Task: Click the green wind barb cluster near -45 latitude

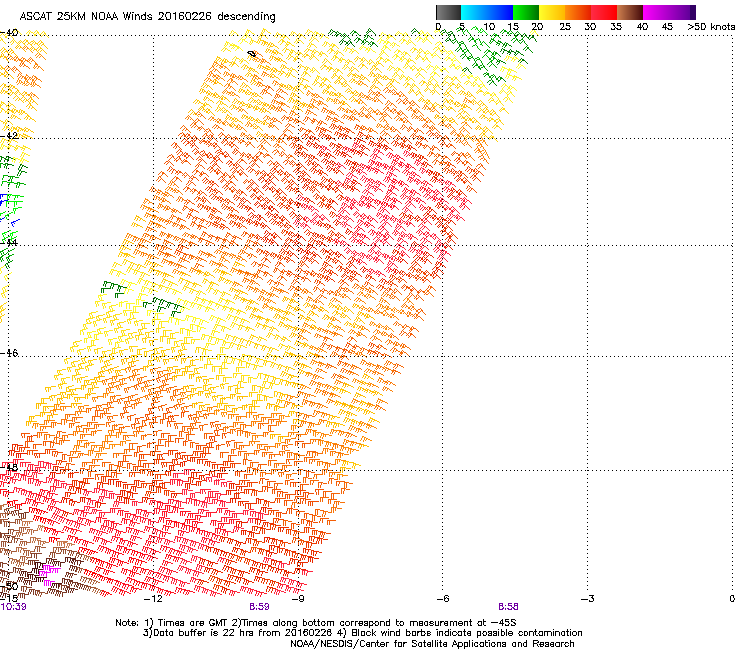Action: point(163,306)
